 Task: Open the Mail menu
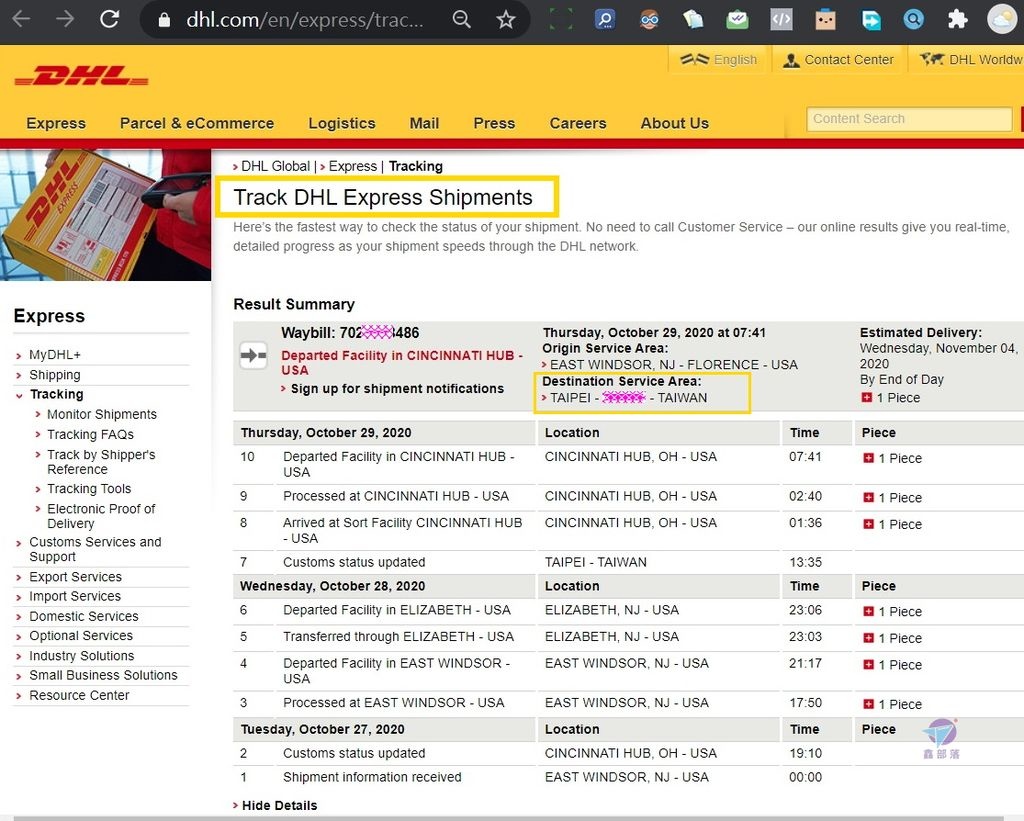click(x=424, y=123)
